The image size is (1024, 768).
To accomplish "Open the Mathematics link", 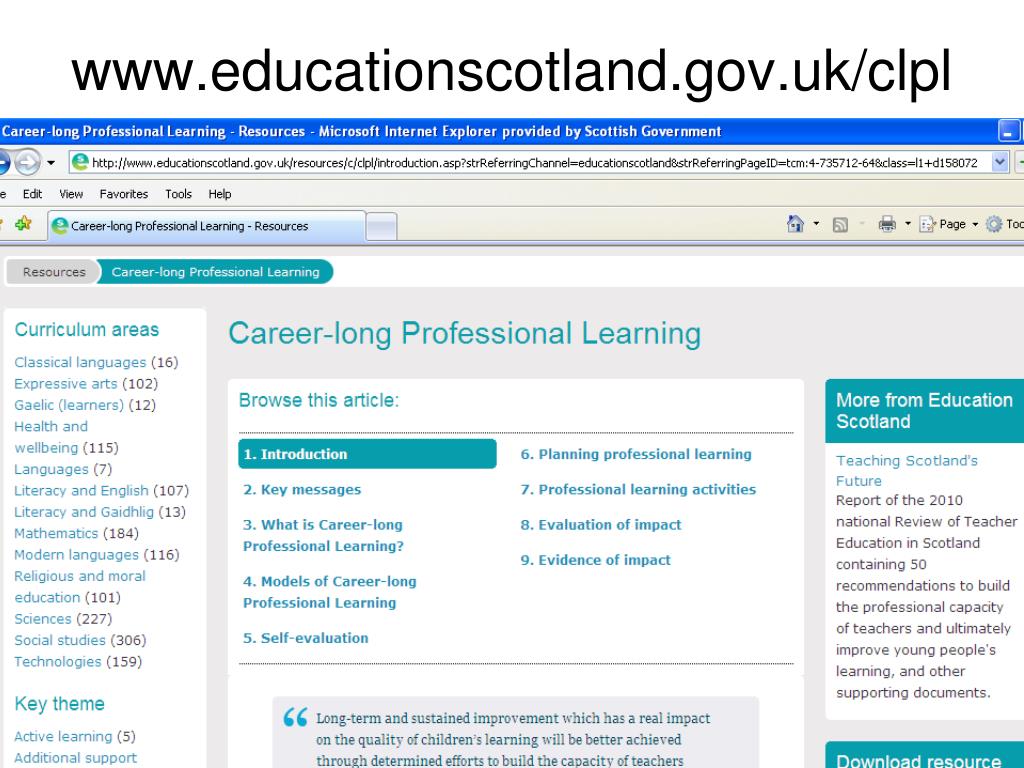I will tap(56, 534).
